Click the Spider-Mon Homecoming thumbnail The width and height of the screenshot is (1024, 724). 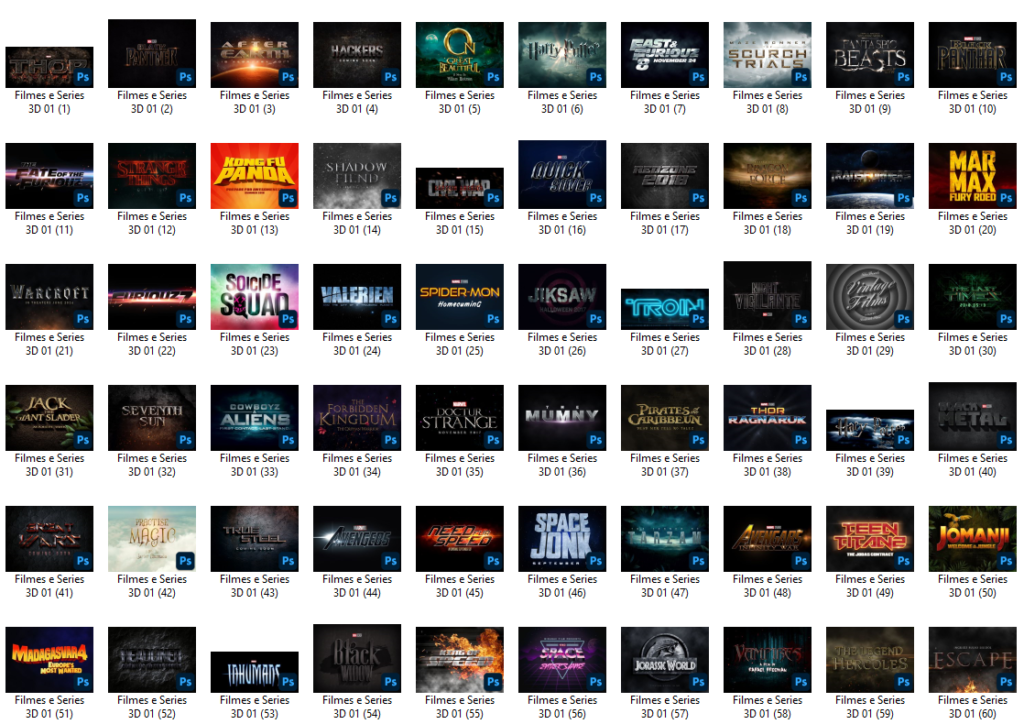(x=460, y=297)
